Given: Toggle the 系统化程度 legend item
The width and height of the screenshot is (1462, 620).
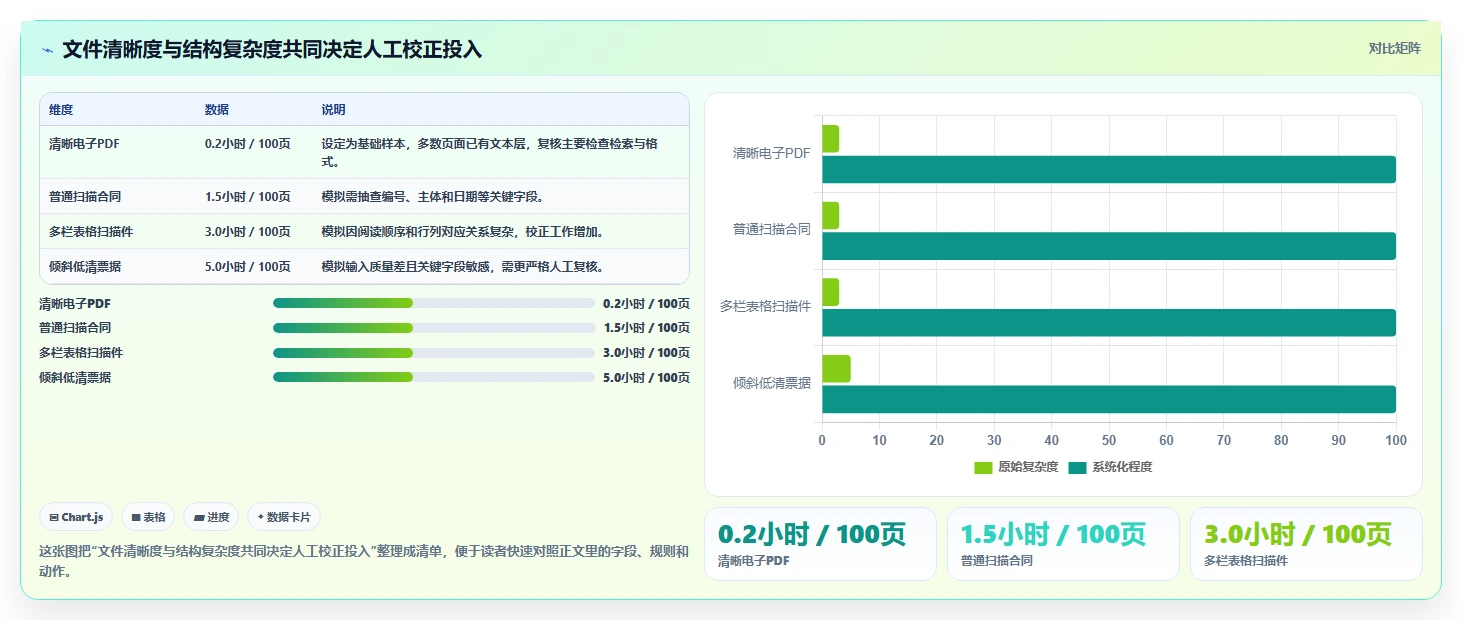Looking at the screenshot, I should click(1110, 467).
